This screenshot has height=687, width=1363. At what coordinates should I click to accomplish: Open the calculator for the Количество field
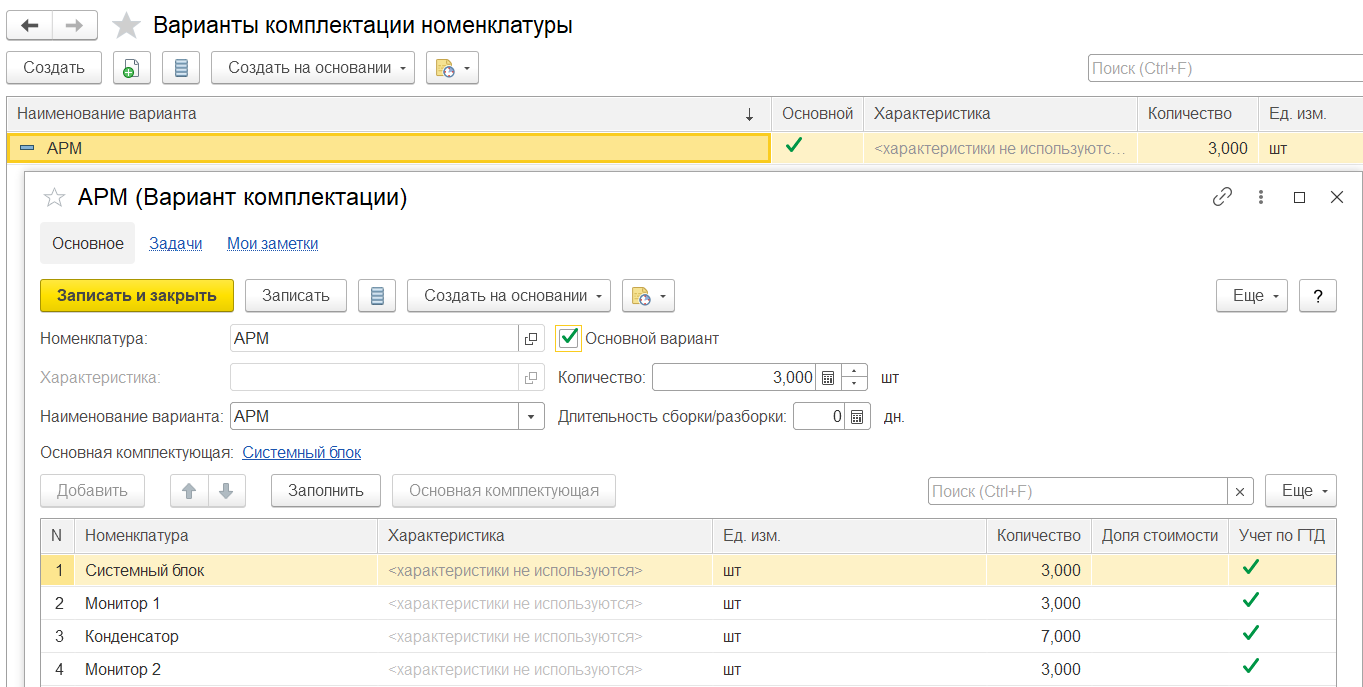828,378
